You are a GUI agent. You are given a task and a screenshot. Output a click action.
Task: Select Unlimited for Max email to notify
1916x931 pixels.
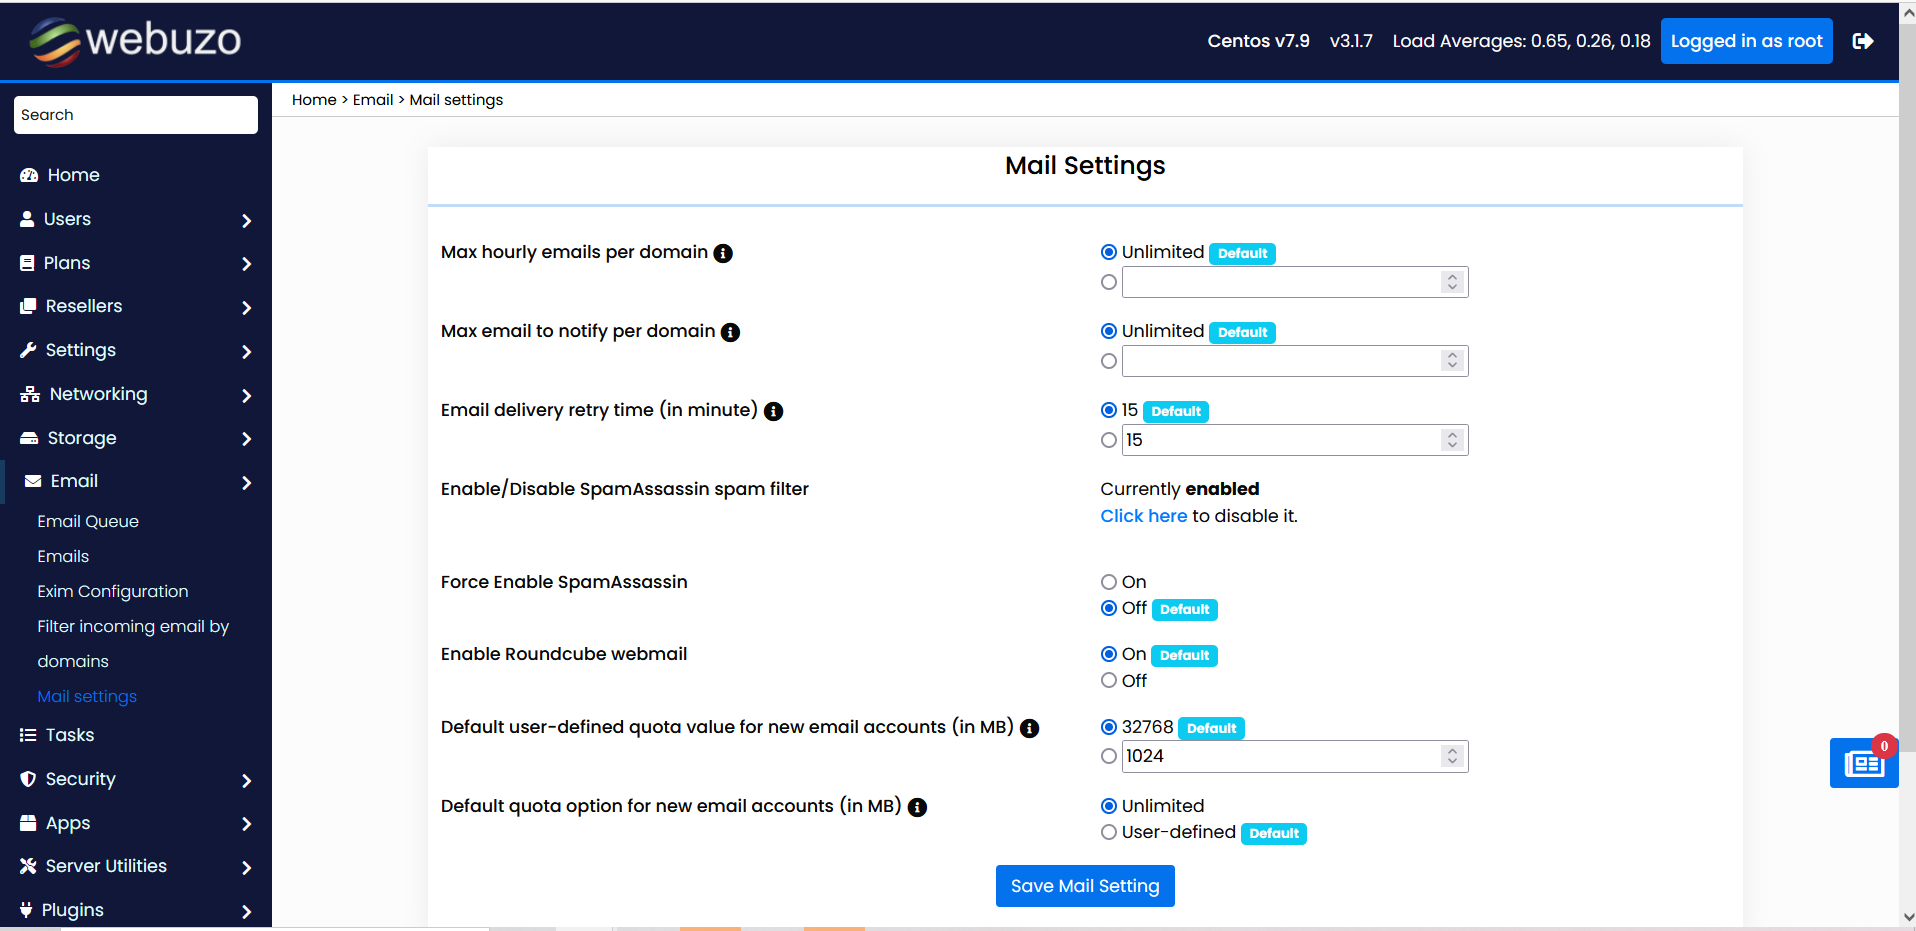tap(1109, 331)
